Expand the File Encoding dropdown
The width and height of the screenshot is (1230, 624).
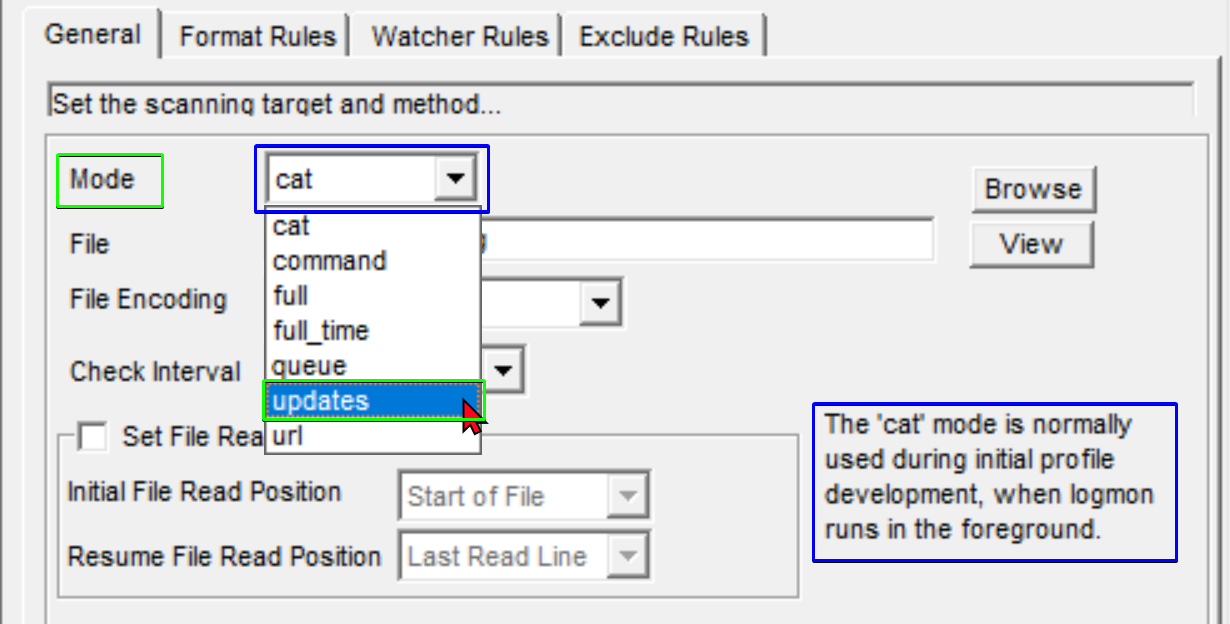pyautogui.click(x=600, y=302)
